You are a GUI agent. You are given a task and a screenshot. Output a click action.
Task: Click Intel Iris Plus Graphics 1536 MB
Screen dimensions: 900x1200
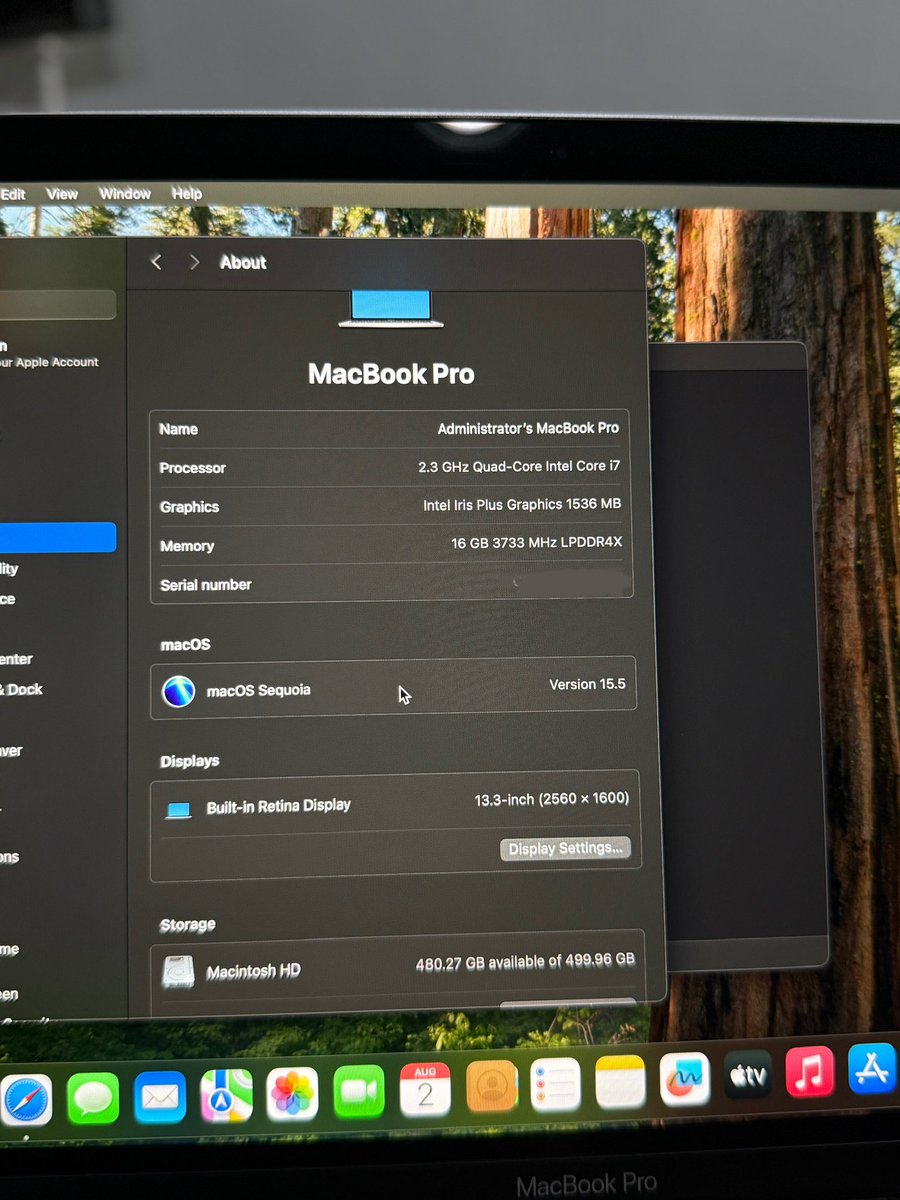[522, 505]
